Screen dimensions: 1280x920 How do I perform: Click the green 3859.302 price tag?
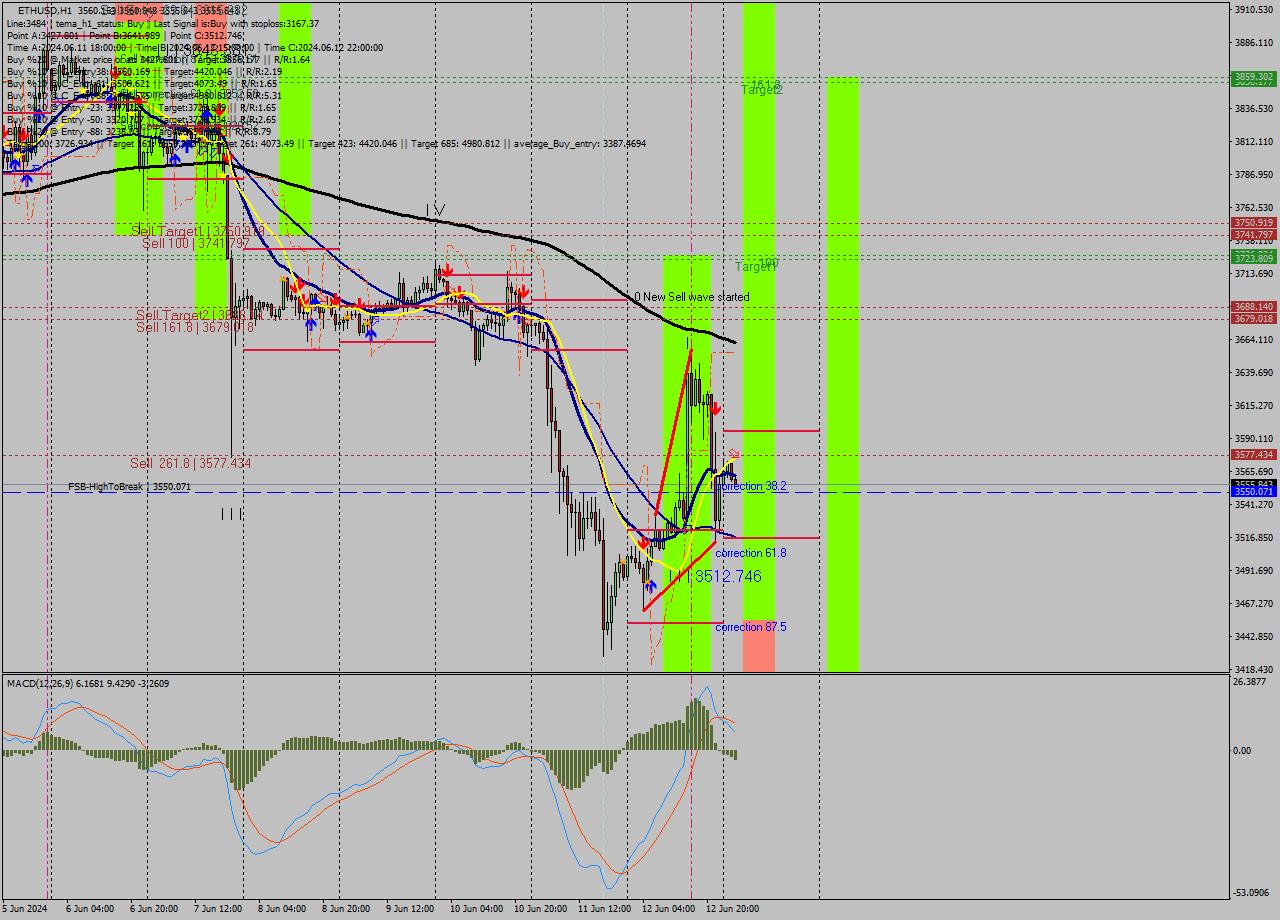tap(1253, 77)
